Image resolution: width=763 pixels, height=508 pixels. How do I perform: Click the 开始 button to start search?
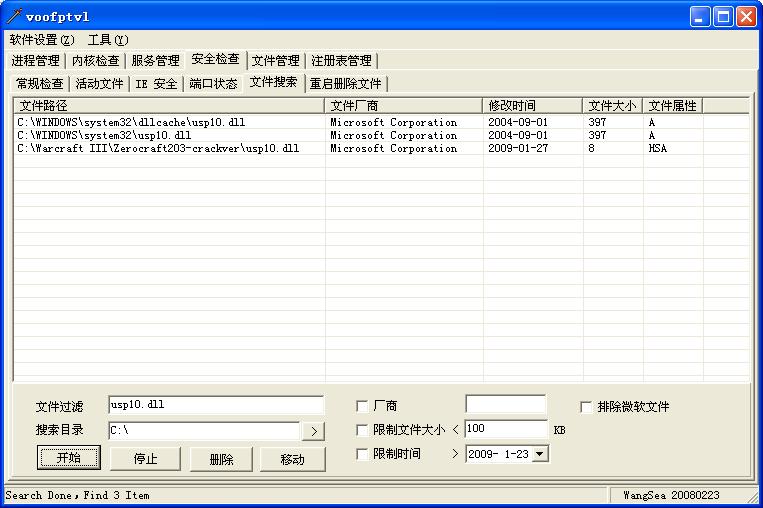point(69,457)
